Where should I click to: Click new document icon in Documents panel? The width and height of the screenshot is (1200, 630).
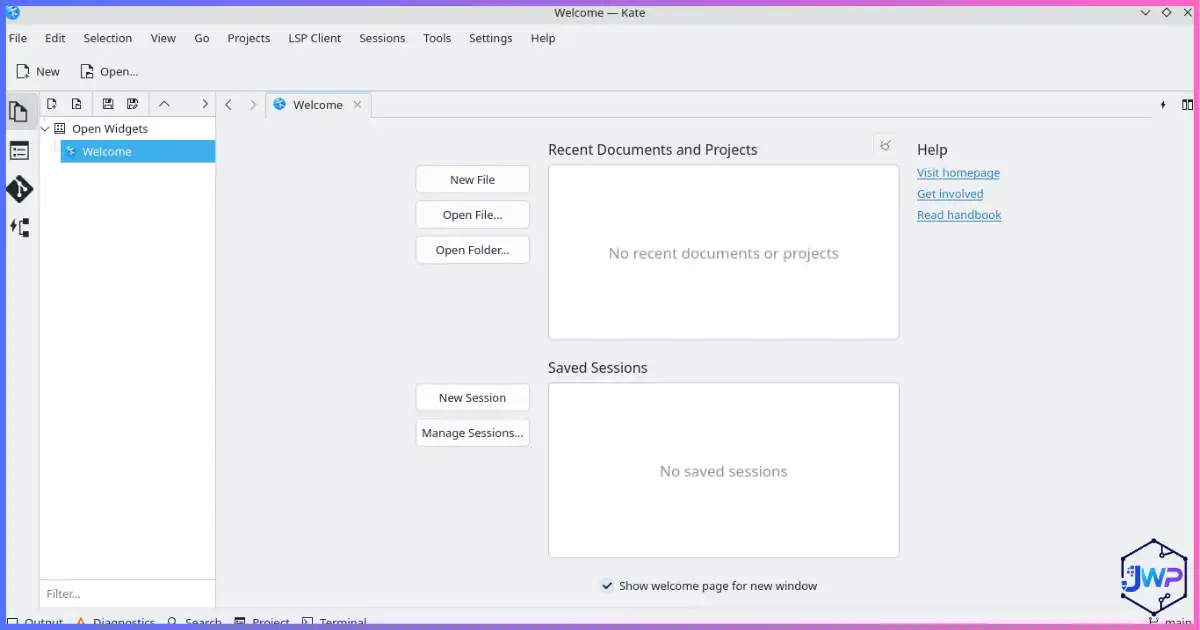coord(52,104)
